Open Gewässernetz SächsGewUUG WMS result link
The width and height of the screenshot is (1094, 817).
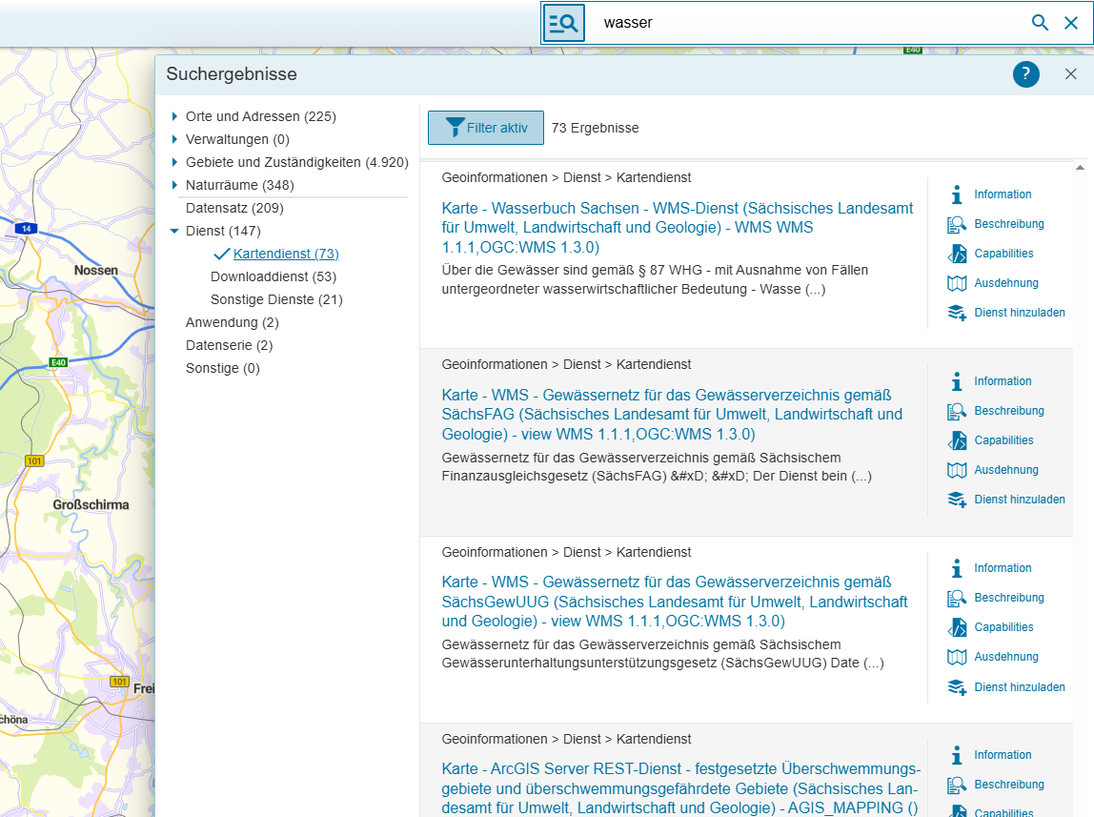coord(675,601)
